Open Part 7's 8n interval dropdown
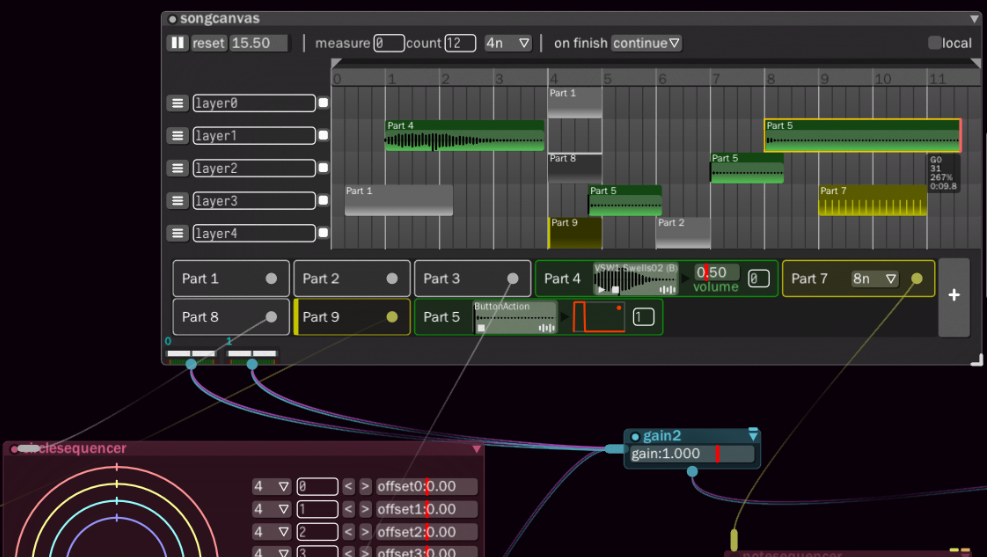This screenshot has width=987, height=557. click(x=874, y=278)
